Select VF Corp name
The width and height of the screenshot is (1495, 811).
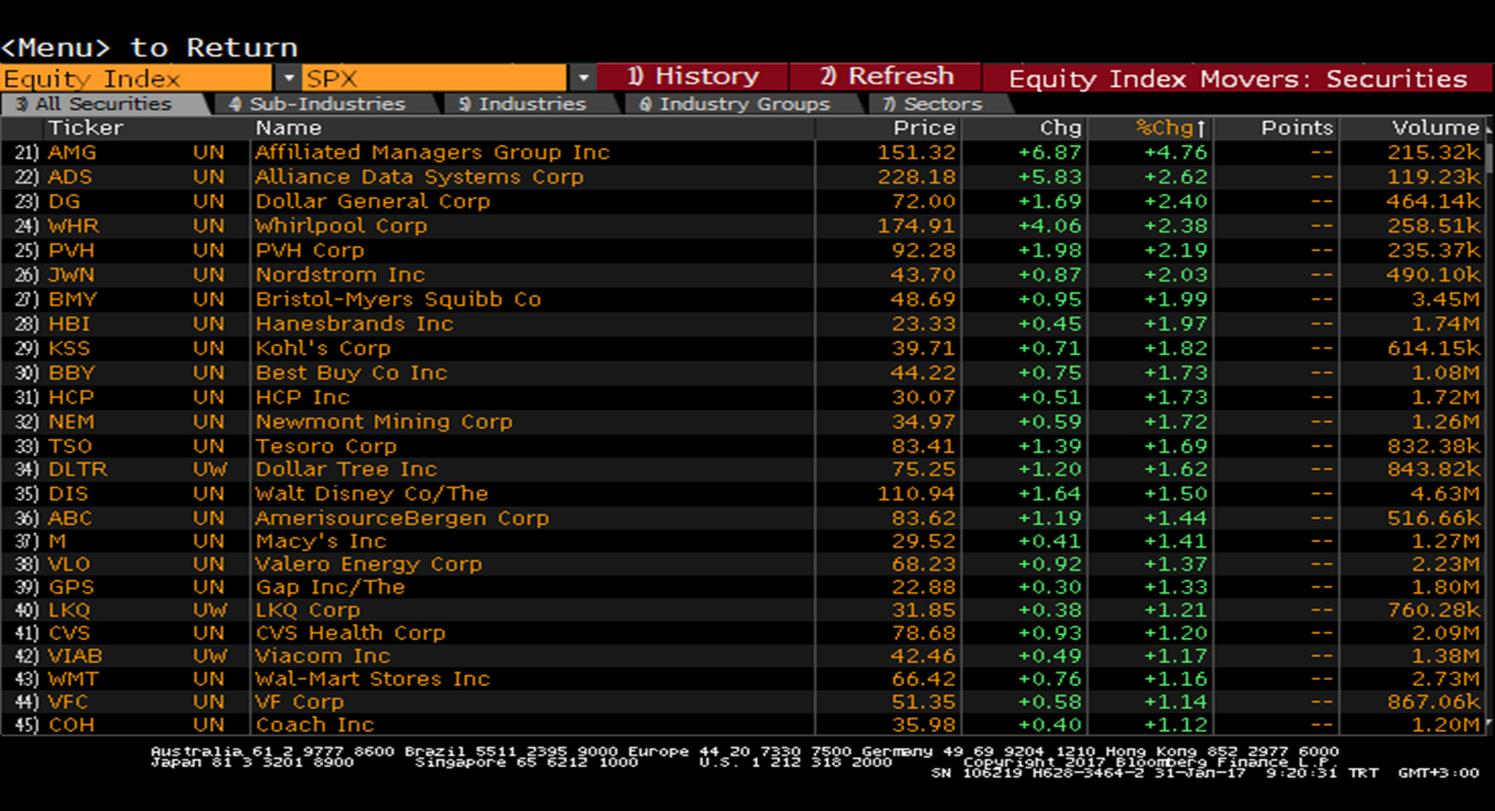pos(299,702)
